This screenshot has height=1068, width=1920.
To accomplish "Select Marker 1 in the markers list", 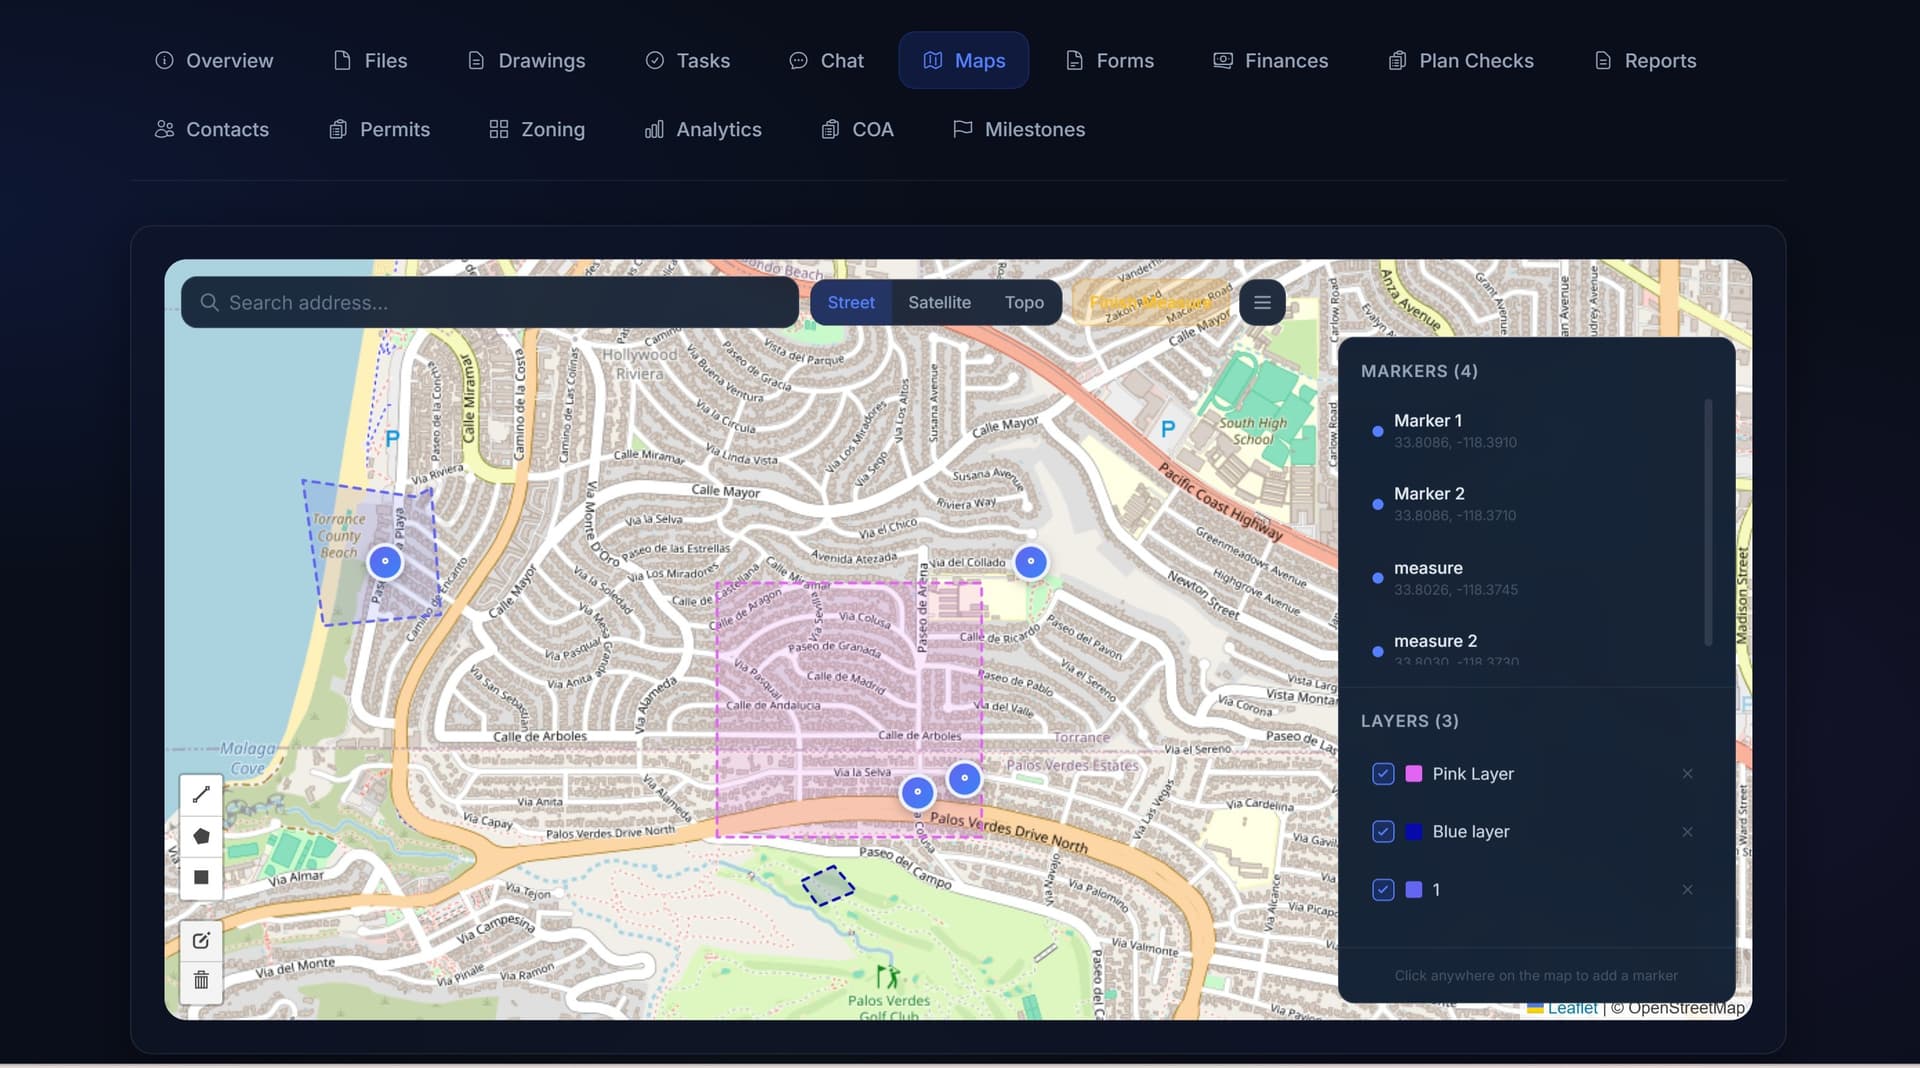I will click(x=1531, y=431).
